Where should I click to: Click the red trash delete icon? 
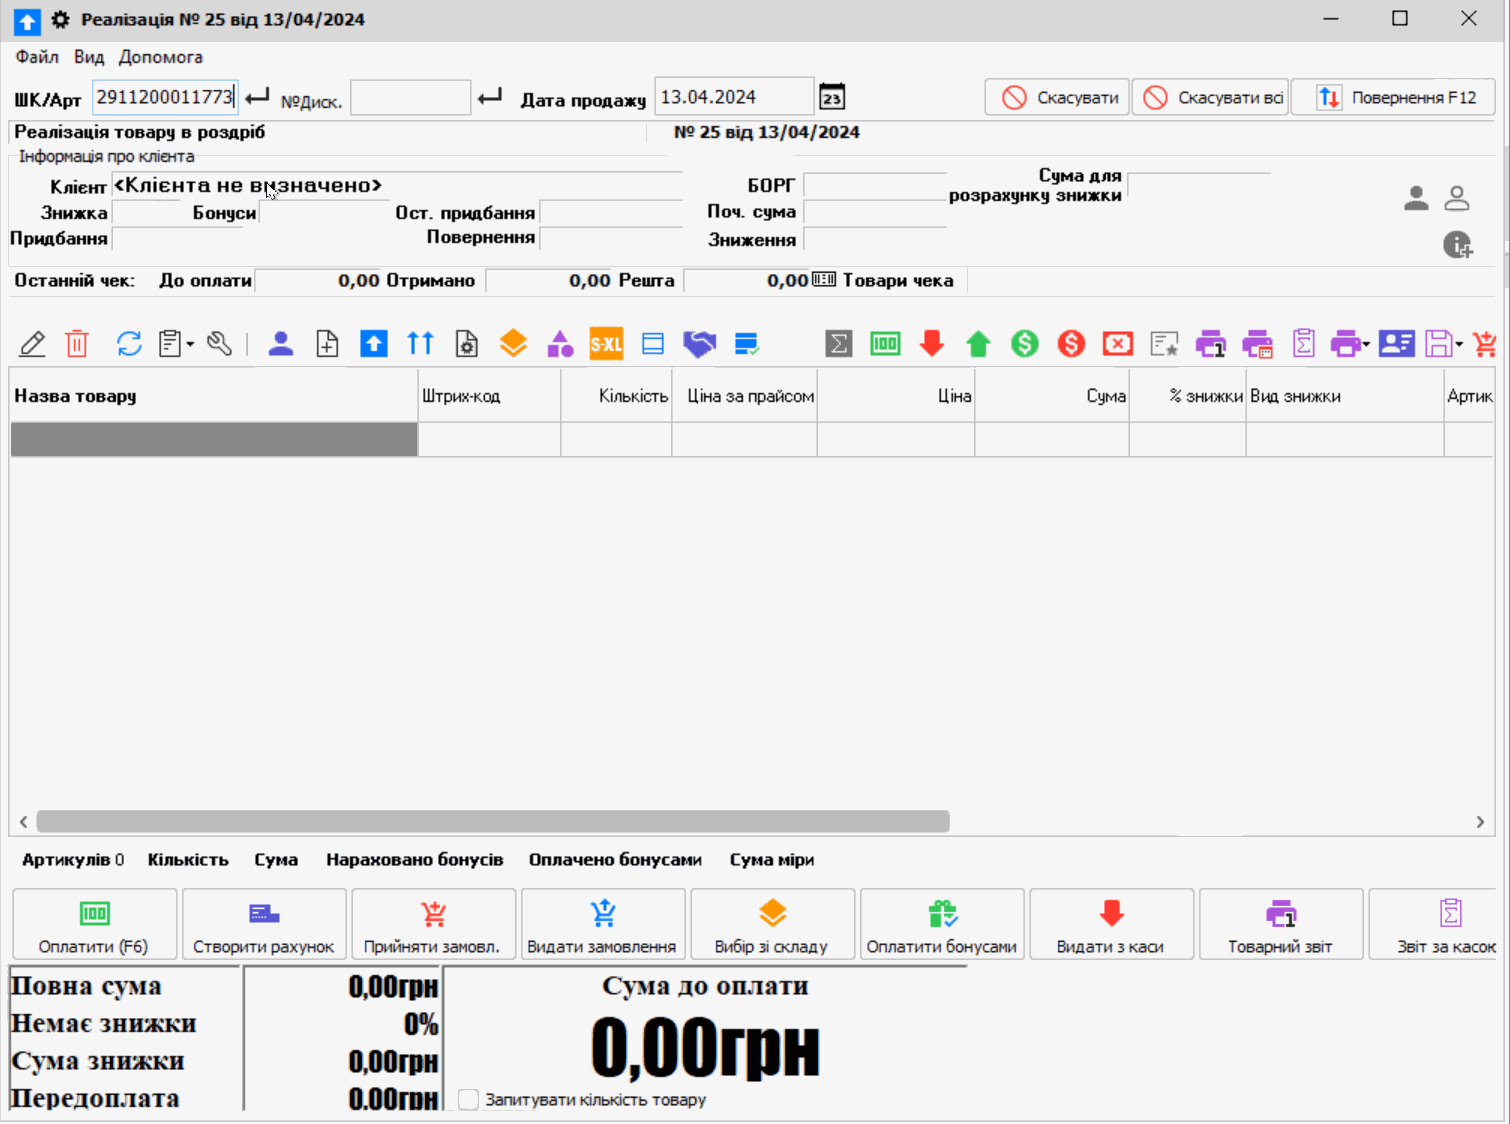click(x=78, y=343)
